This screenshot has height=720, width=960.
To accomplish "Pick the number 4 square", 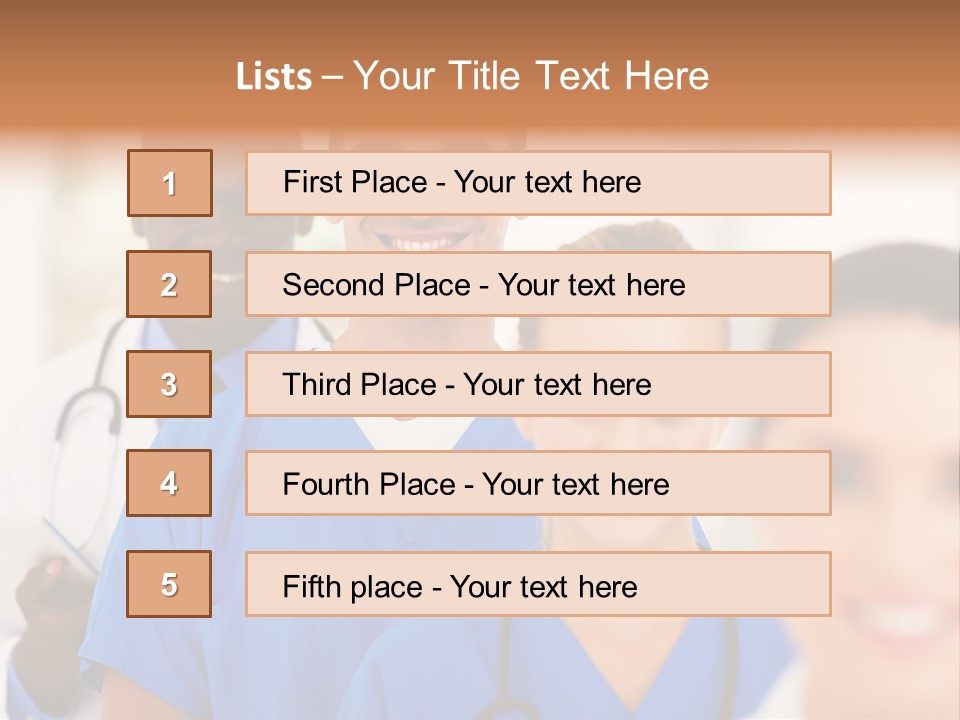I will [x=169, y=483].
